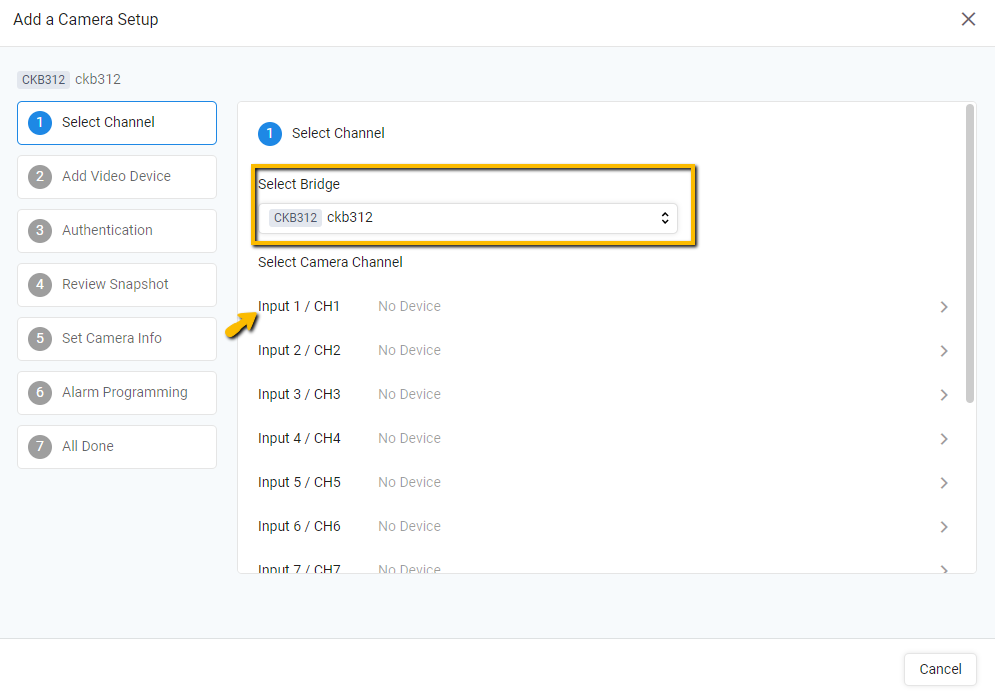995x696 pixels.
Task: Click the Cancel button
Action: point(940,669)
